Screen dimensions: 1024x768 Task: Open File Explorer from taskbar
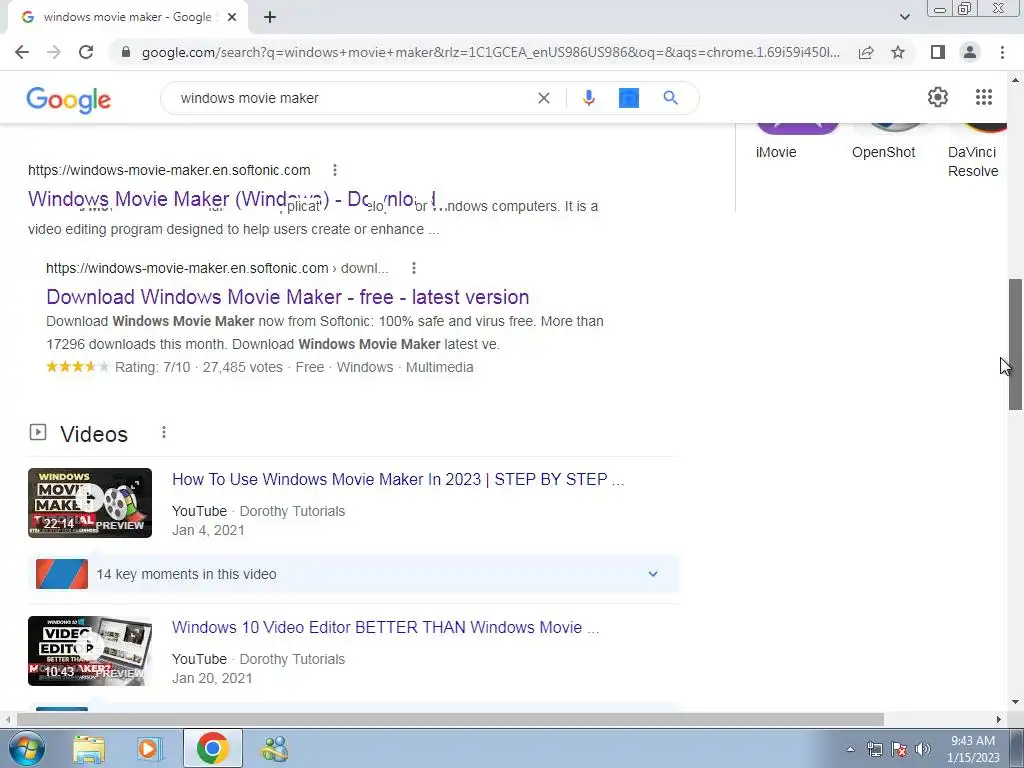[x=89, y=749]
